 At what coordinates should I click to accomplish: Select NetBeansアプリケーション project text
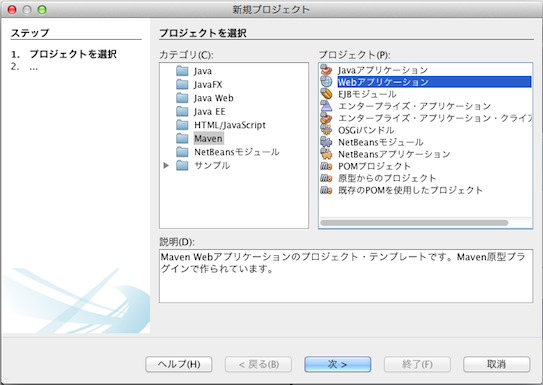394,154
